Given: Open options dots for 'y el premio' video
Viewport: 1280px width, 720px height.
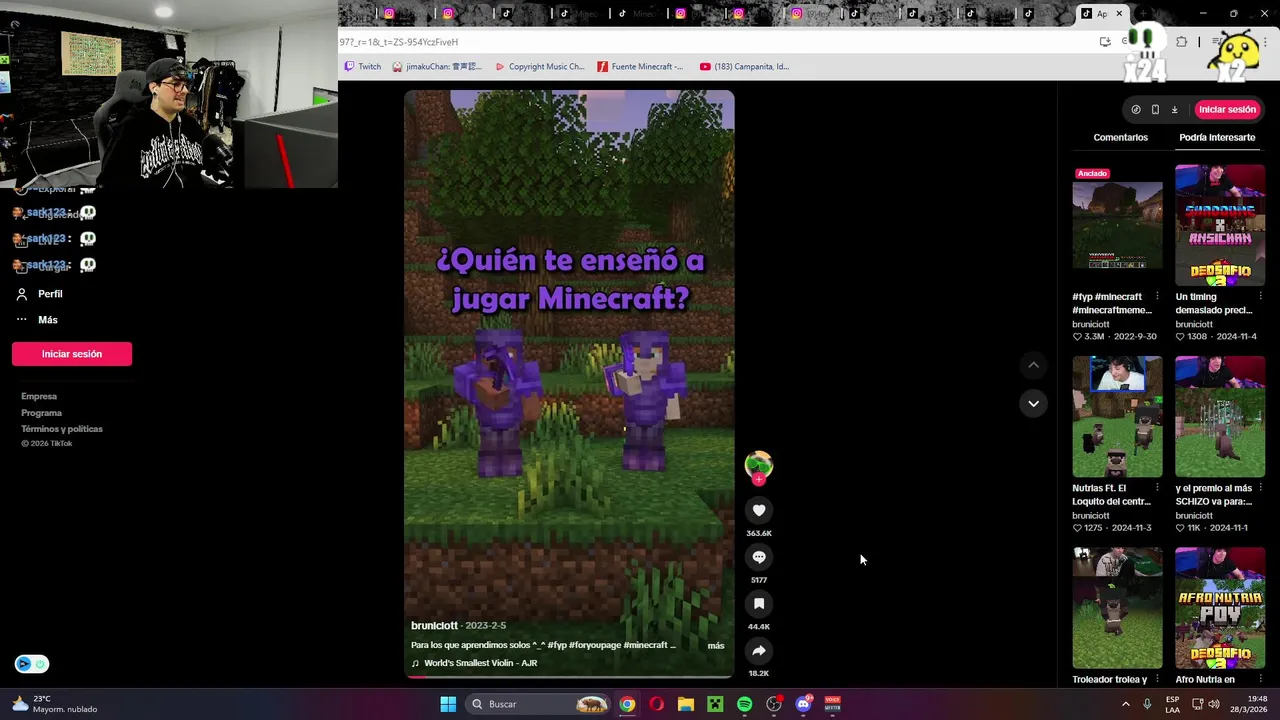Looking at the screenshot, I should coord(1259,488).
